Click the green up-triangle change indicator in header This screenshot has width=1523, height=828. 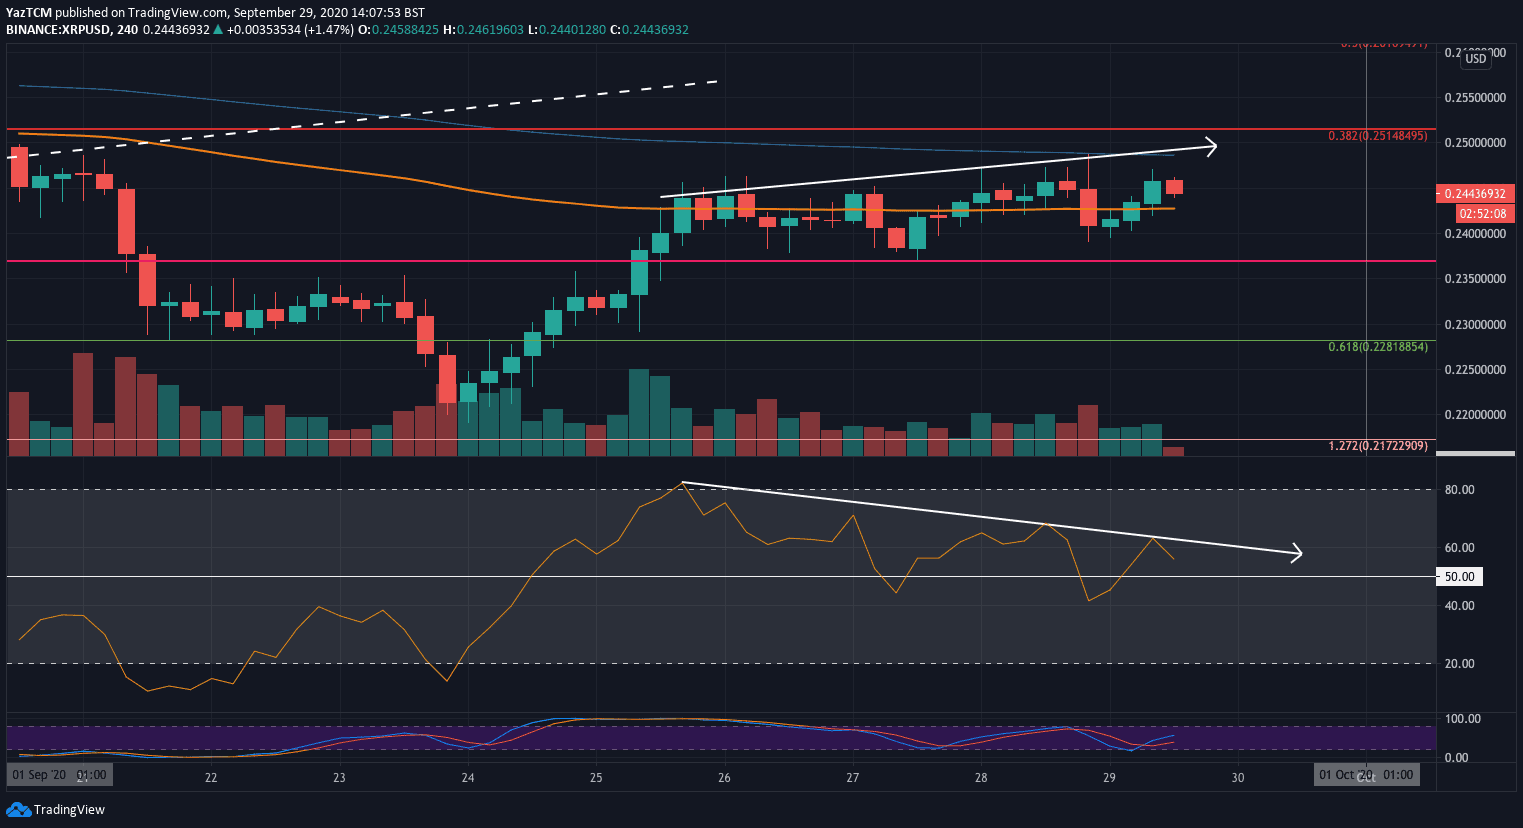click(218, 29)
